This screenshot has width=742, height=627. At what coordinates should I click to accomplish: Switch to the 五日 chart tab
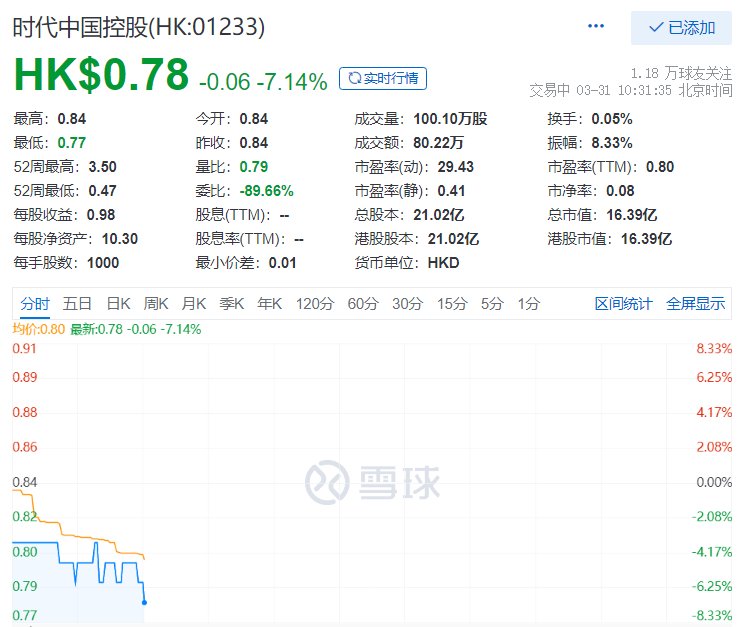pos(77,303)
